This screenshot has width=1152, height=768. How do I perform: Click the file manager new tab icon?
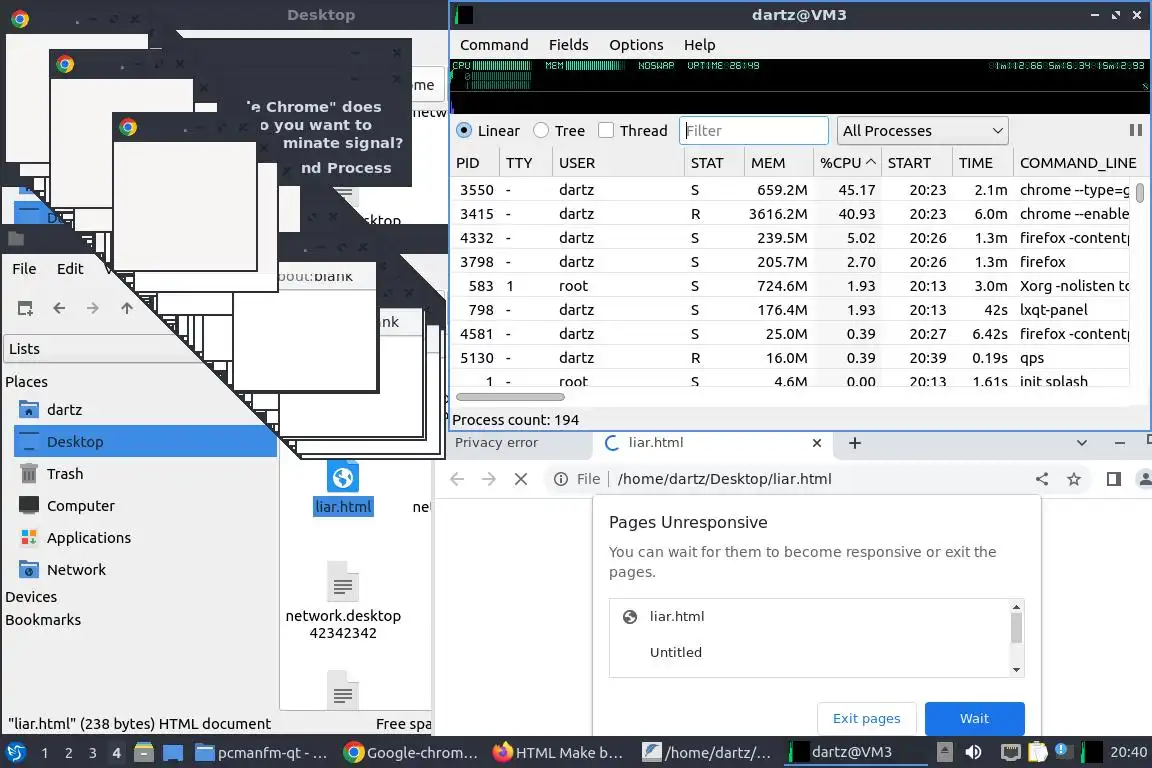tap(25, 308)
